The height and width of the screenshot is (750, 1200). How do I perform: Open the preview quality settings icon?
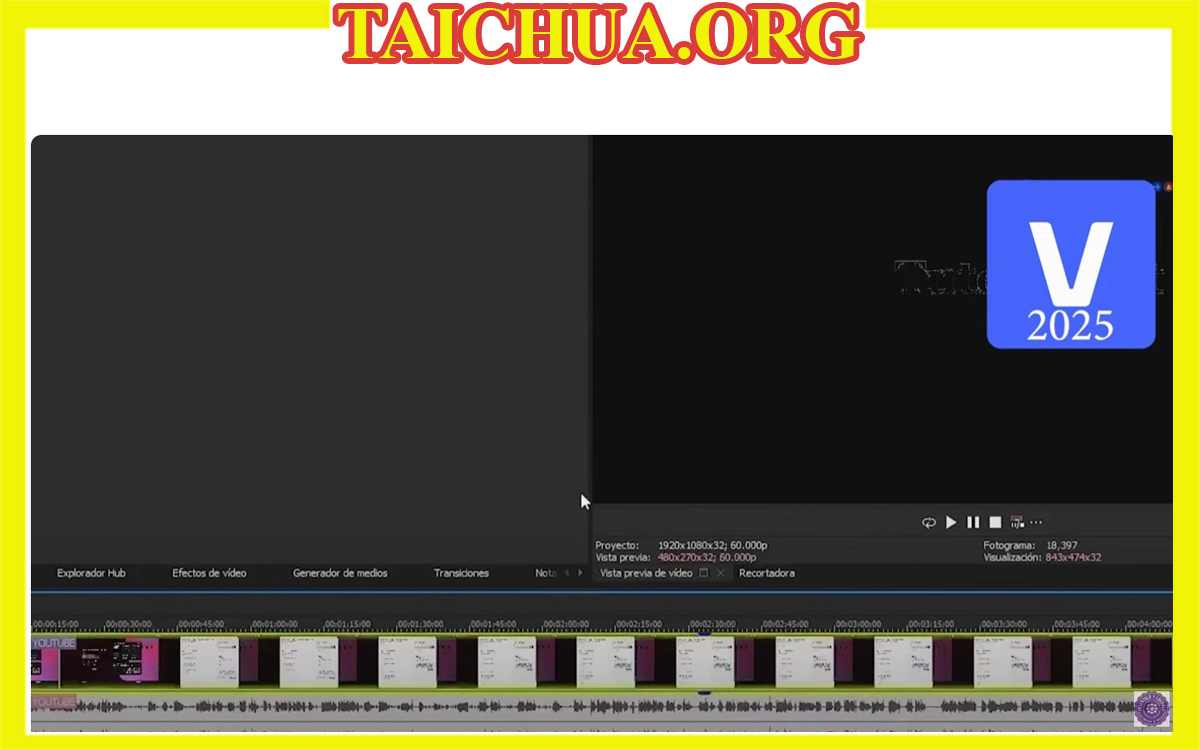[1016, 522]
